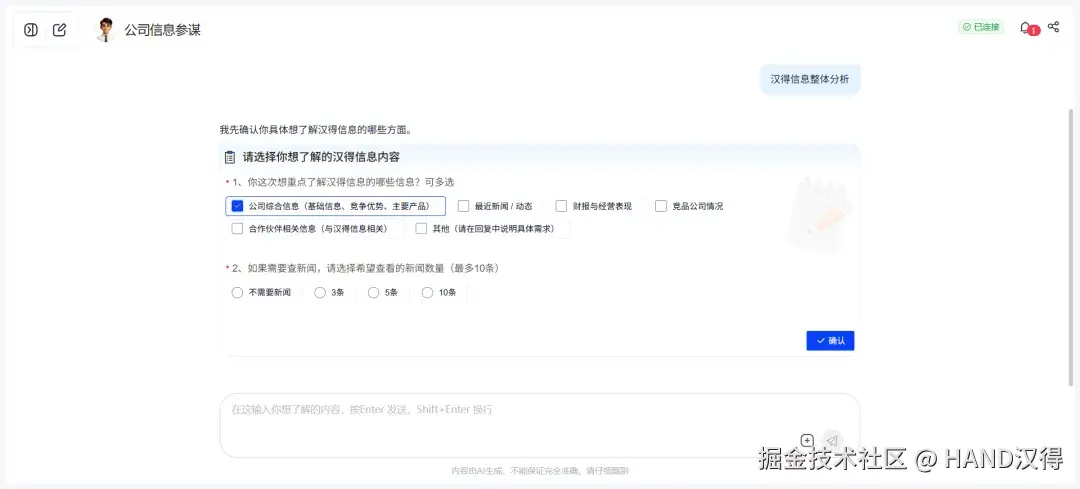This screenshot has height=489, width=1080.
Task: Click question 1 label about 重点了解
Action: tap(343, 183)
